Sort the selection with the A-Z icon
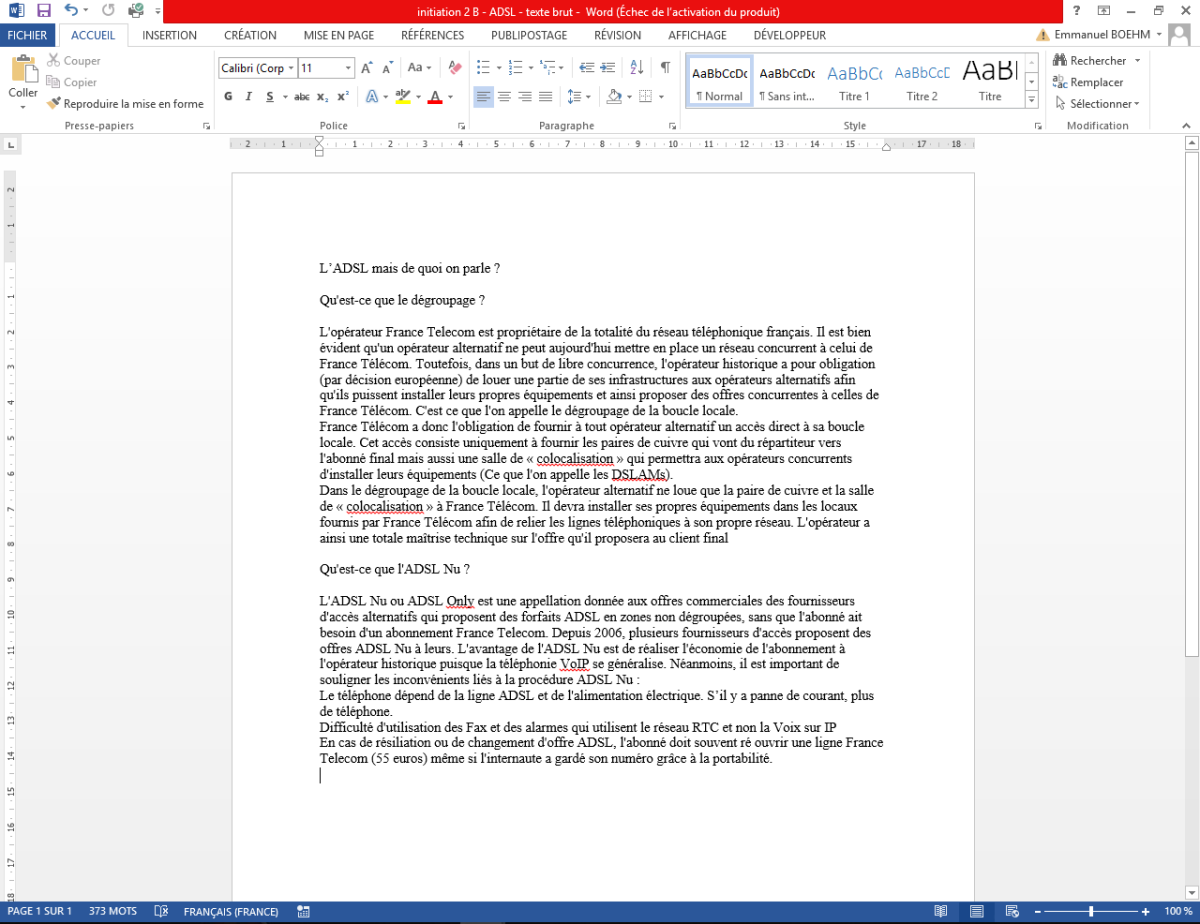The height and width of the screenshot is (924, 1200). pos(636,68)
